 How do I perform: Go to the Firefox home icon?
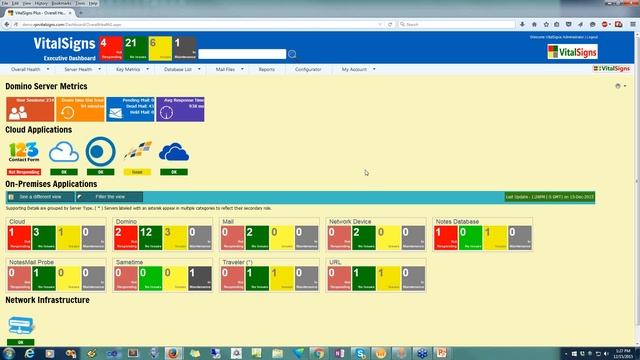click(534, 24)
